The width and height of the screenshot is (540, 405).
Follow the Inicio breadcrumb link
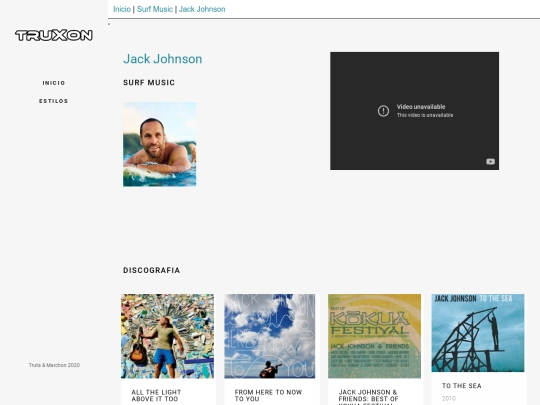(122, 9)
